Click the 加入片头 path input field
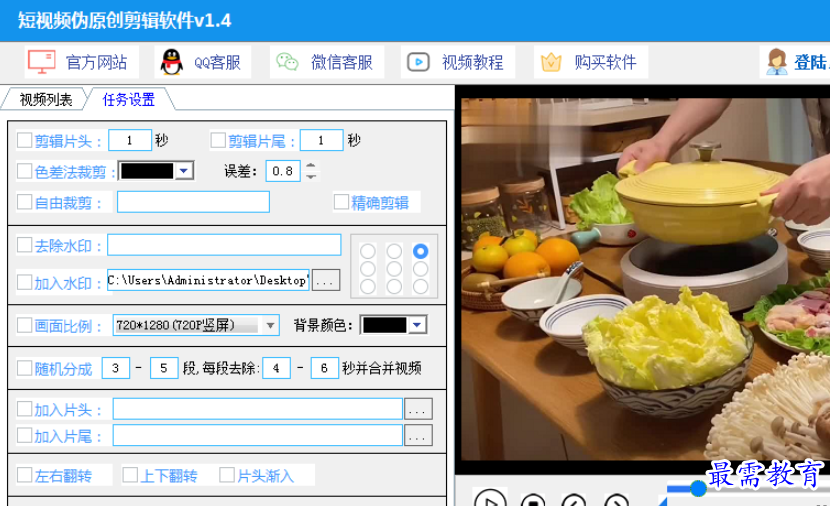 [x=258, y=409]
